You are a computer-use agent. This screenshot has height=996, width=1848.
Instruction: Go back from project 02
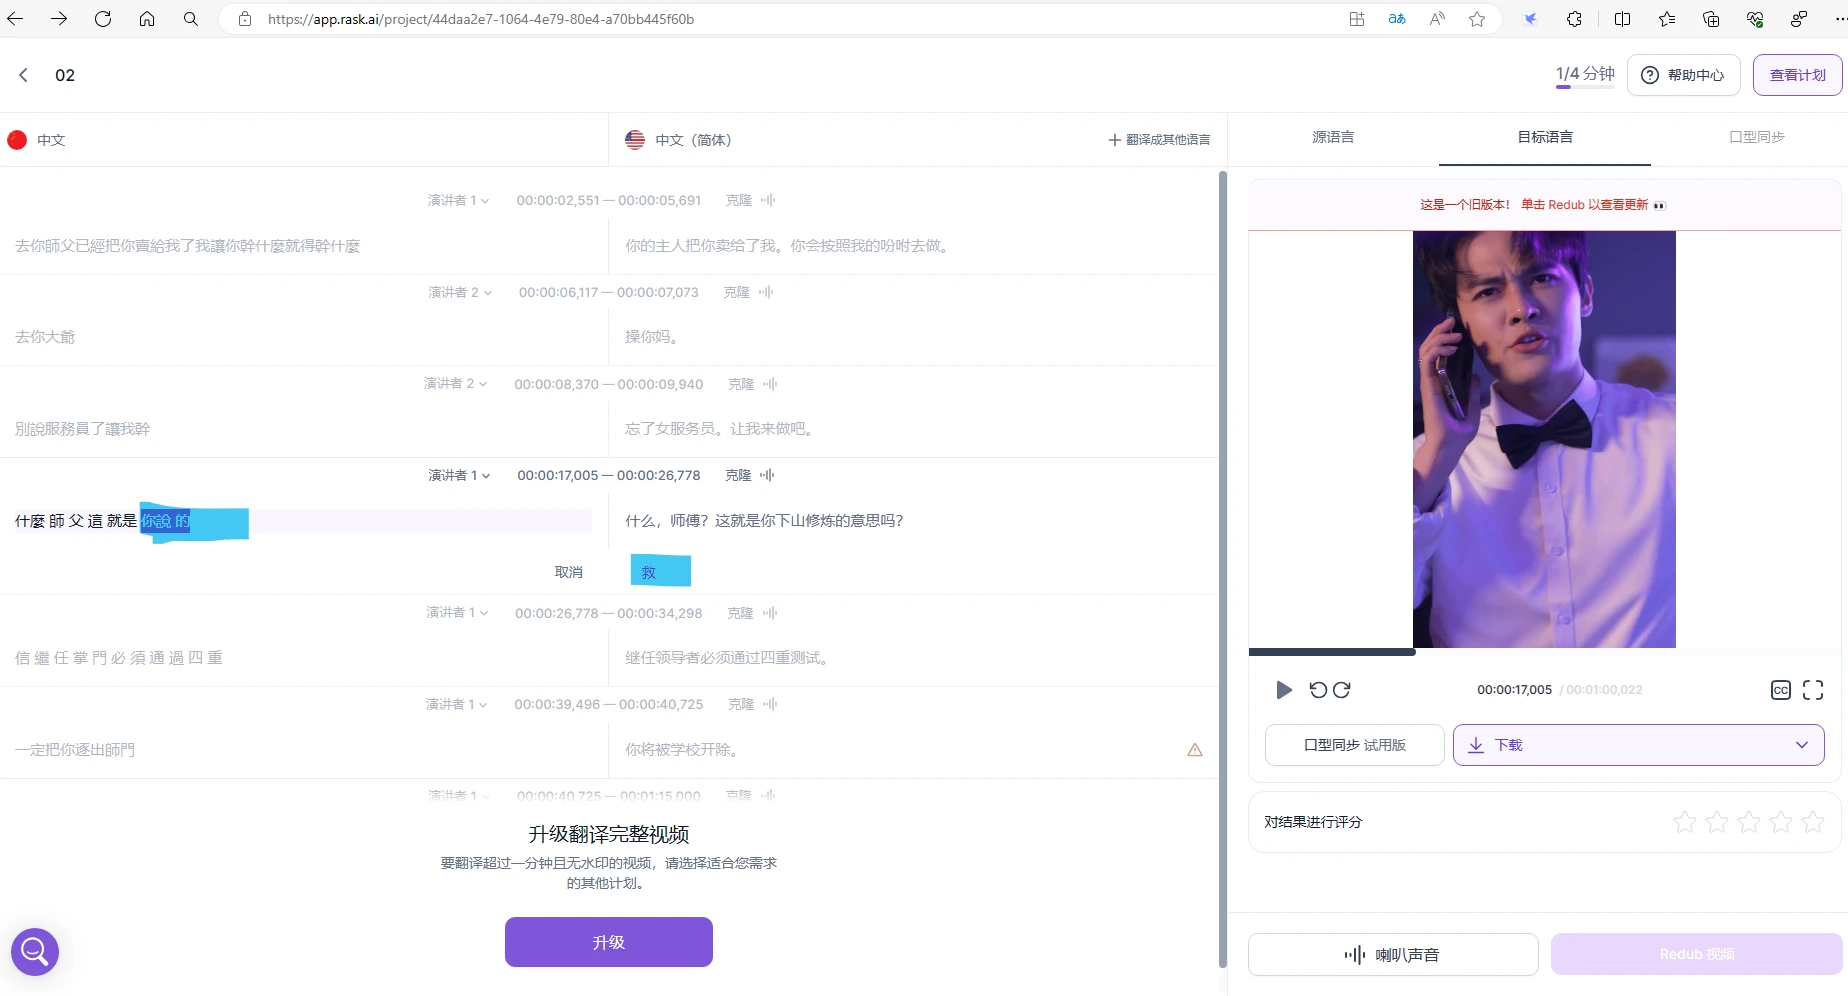24,75
